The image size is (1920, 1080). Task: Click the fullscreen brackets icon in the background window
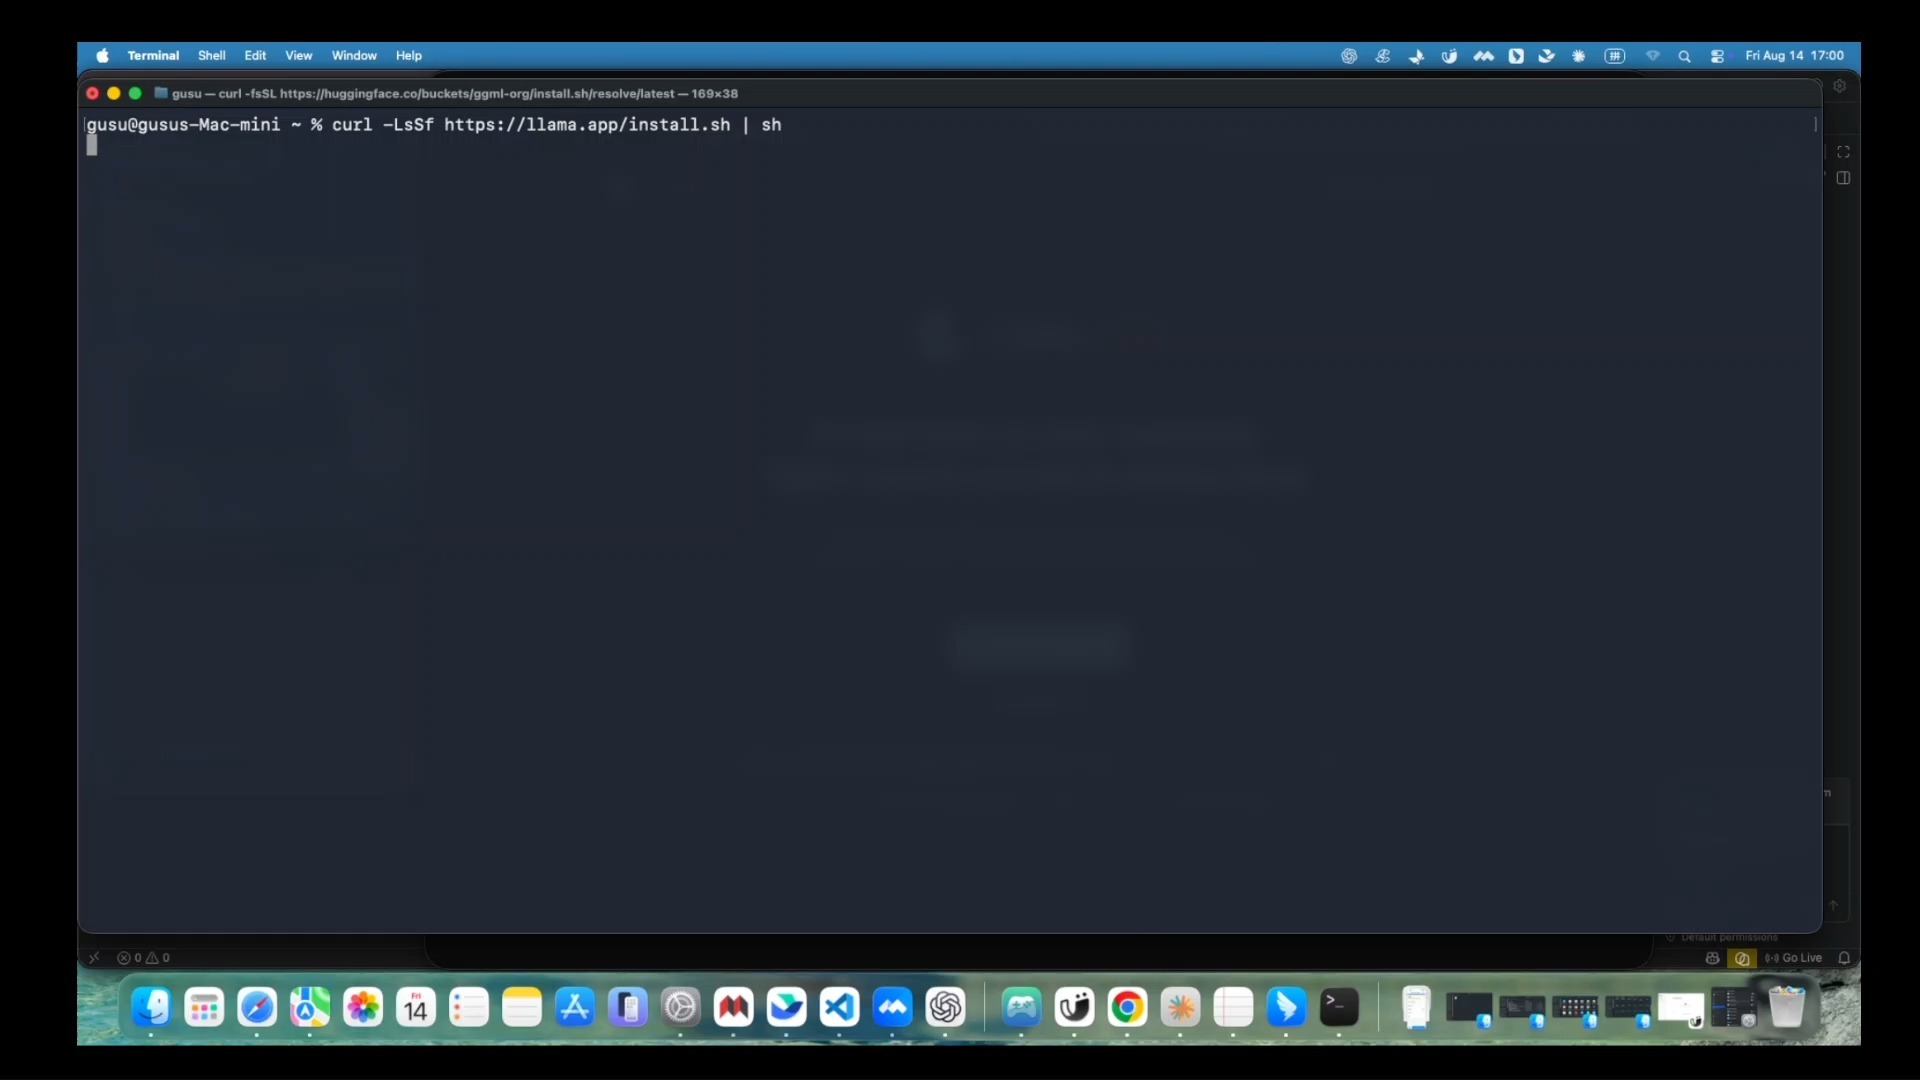[x=1843, y=152]
